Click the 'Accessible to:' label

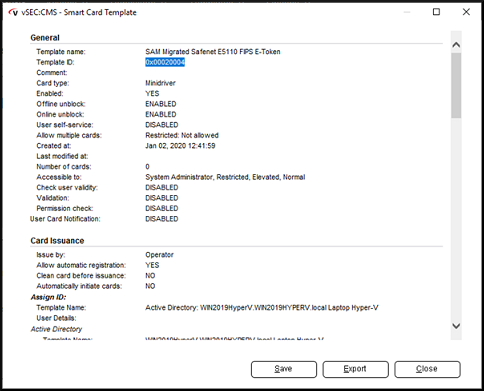pyautogui.click(x=59, y=177)
